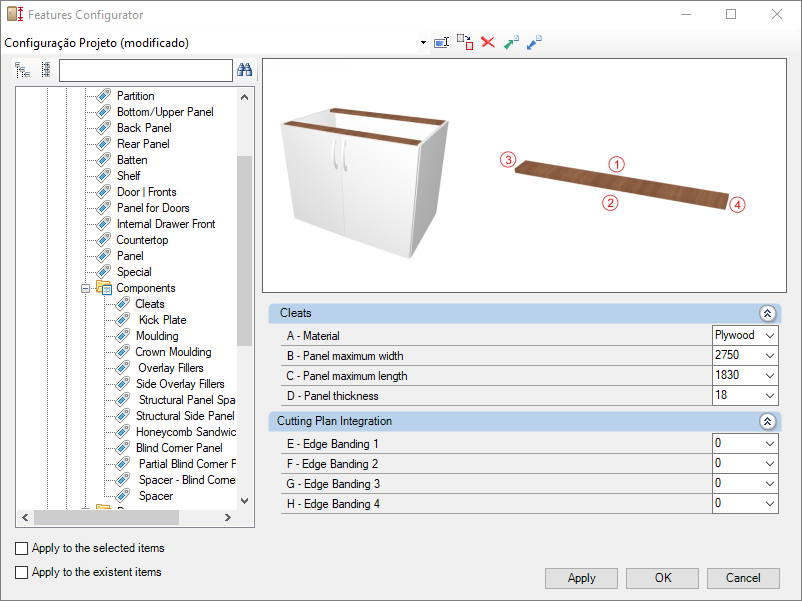The width and height of the screenshot is (802, 601).
Task: Click the tag icon beside Internal Drawer Front
Action: pos(104,224)
